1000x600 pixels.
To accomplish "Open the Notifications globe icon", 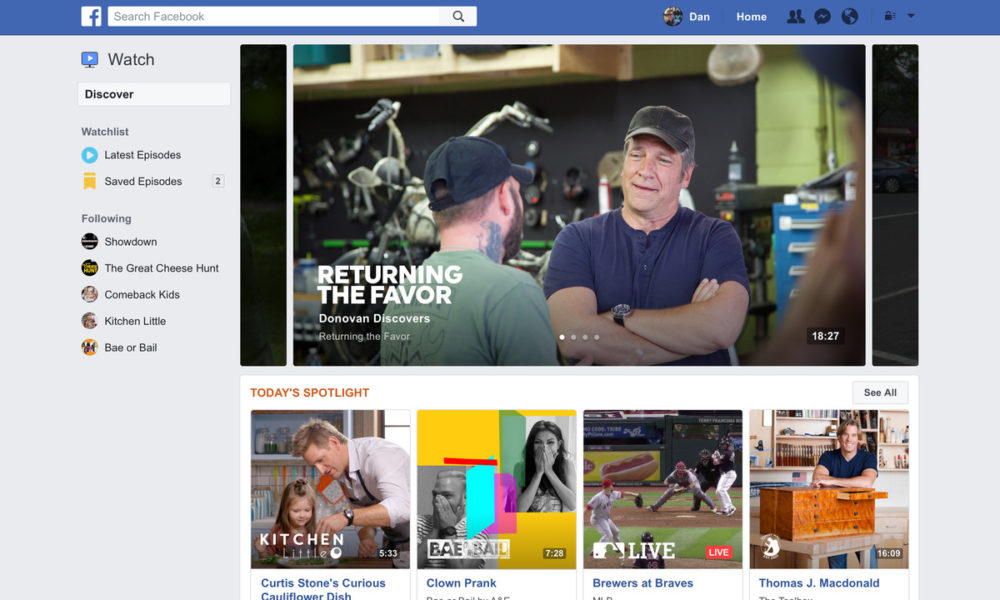I will (850, 16).
